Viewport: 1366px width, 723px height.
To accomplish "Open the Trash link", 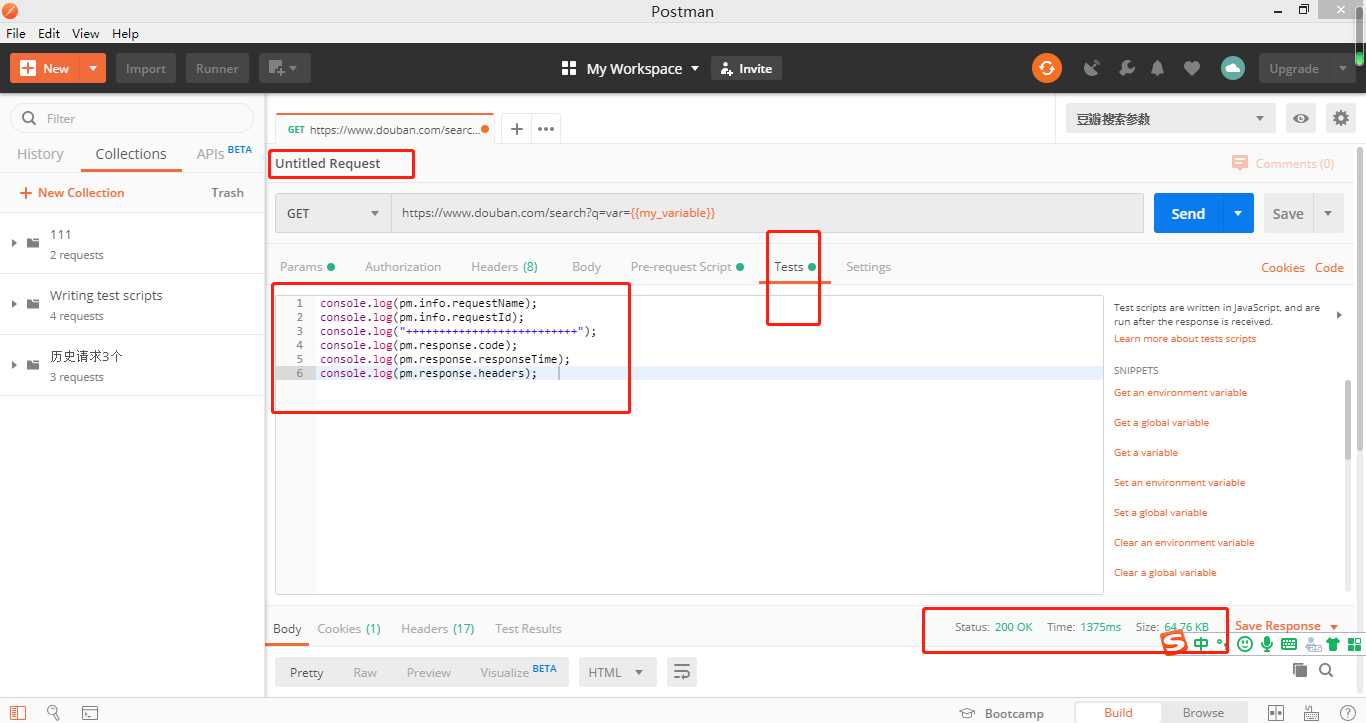I will pyautogui.click(x=227, y=193).
